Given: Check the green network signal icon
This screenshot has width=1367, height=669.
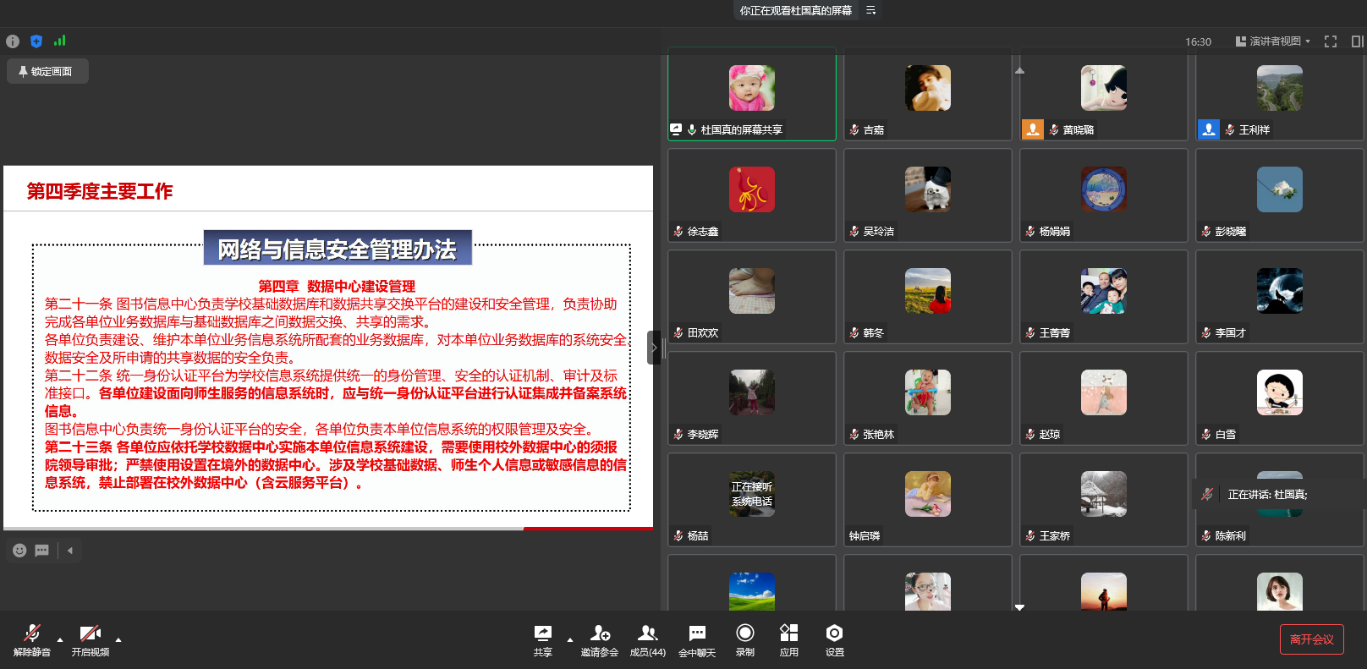Looking at the screenshot, I should [x=59, y=41].
